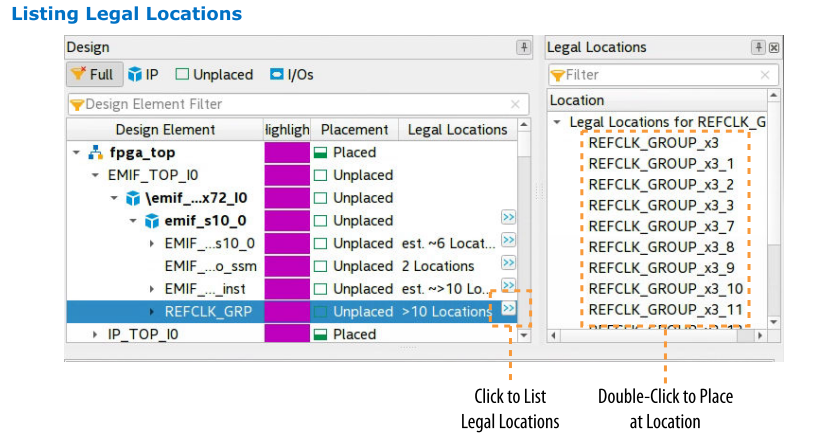Click the Placement column header
This screenshot has width=817, height=448.
pyautogui.click(x=354, y=129)
